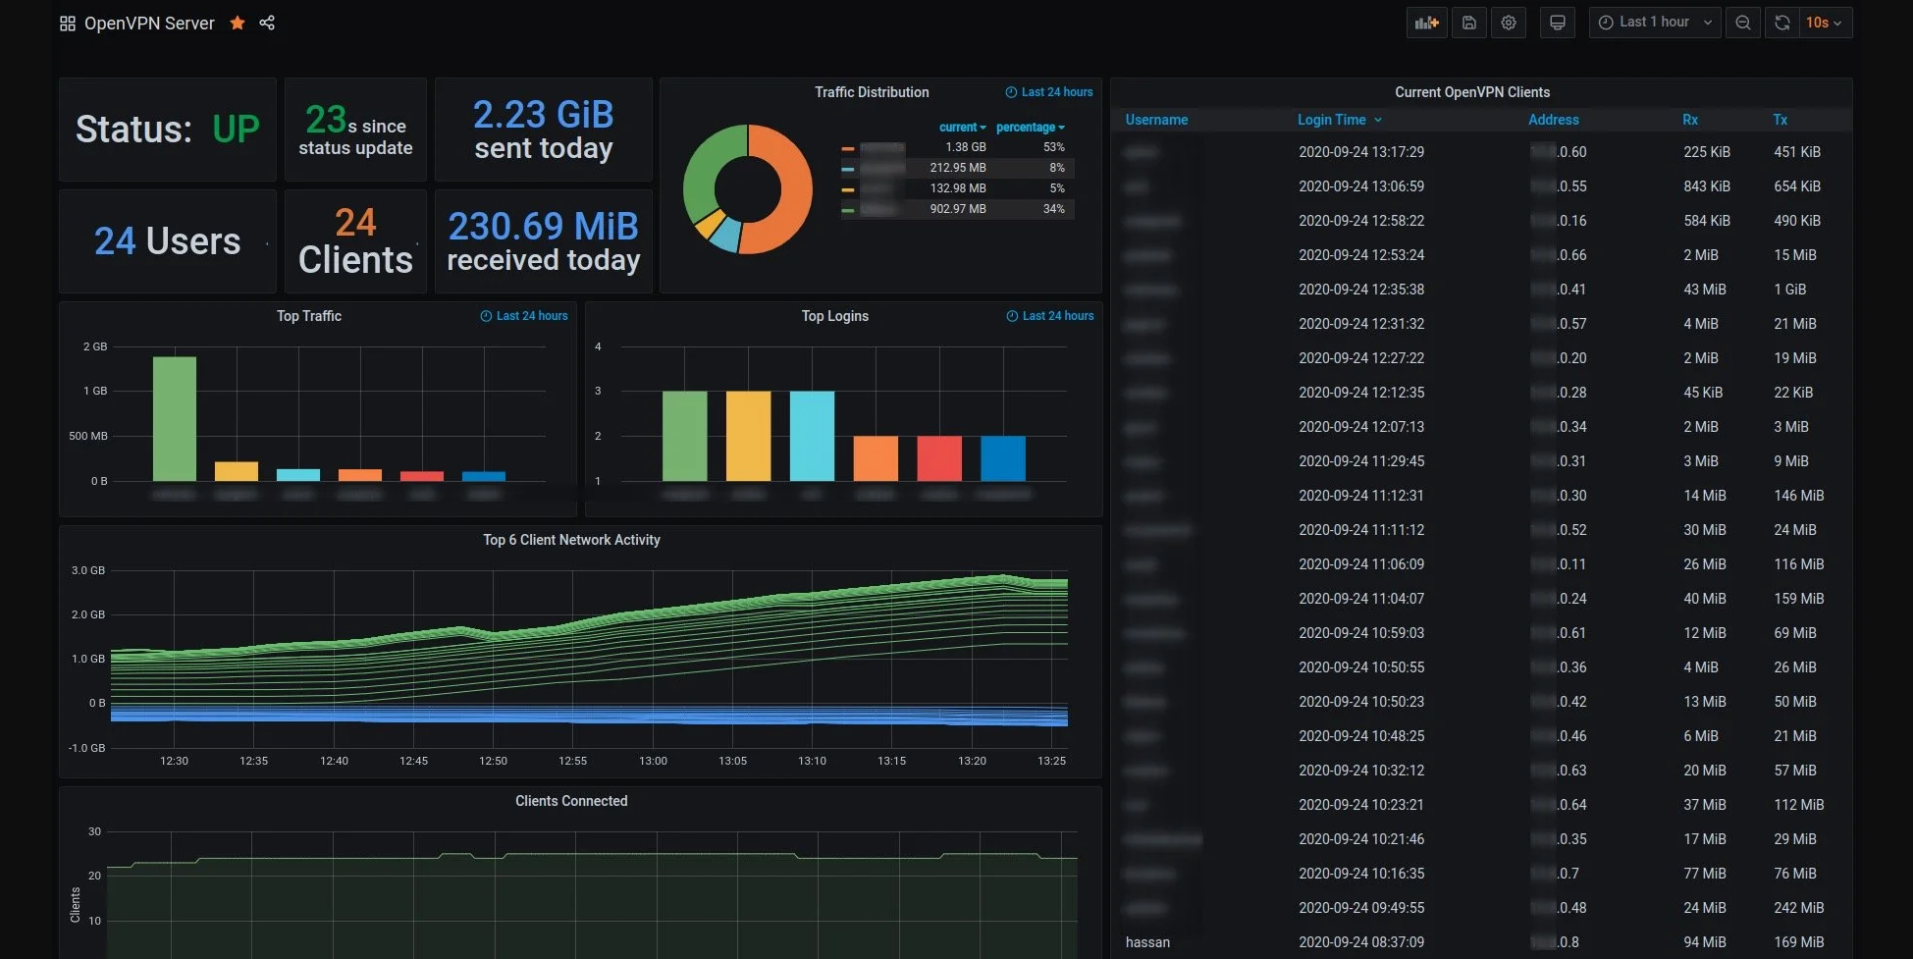Click login time 2020-09-24 11:04:07

pyautogui.click(x=1361, y=599)
